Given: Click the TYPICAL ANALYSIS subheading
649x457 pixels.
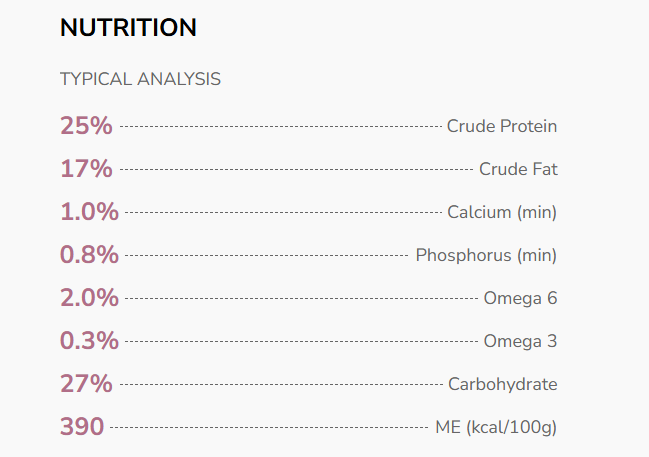Looking at the screenshot, I should [x=140, y=79].
